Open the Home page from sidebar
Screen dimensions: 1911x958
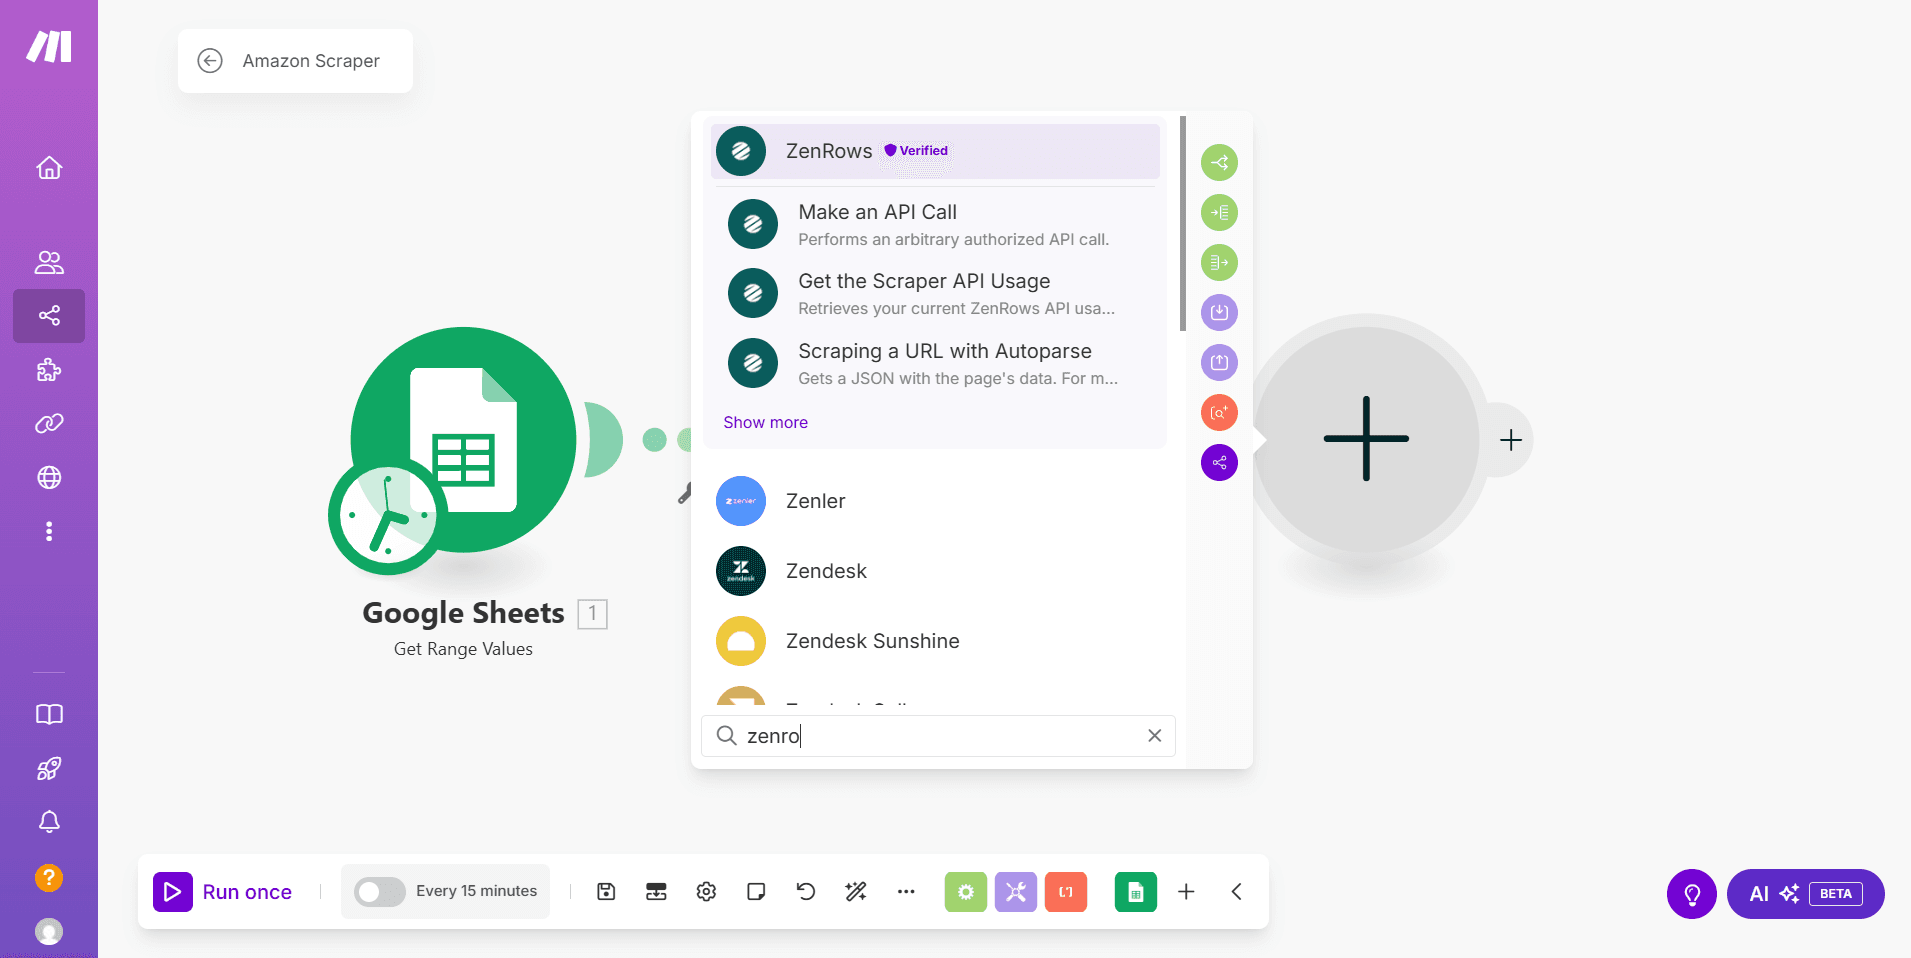point(49,168)
